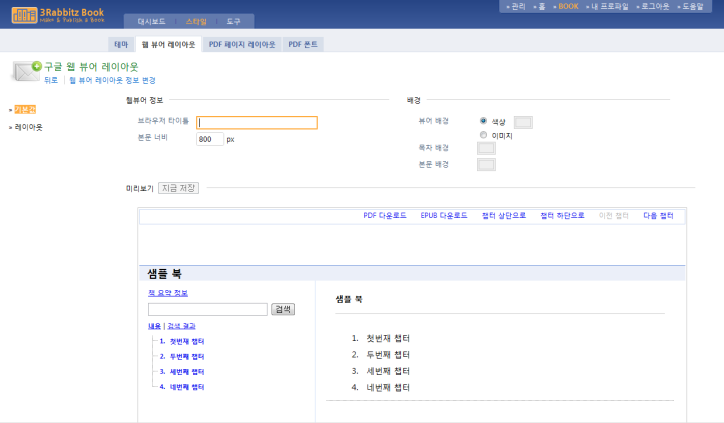724x423 pixels.
Task: Open the PDF 폰트 tab
Action: (x=305, y=44)
